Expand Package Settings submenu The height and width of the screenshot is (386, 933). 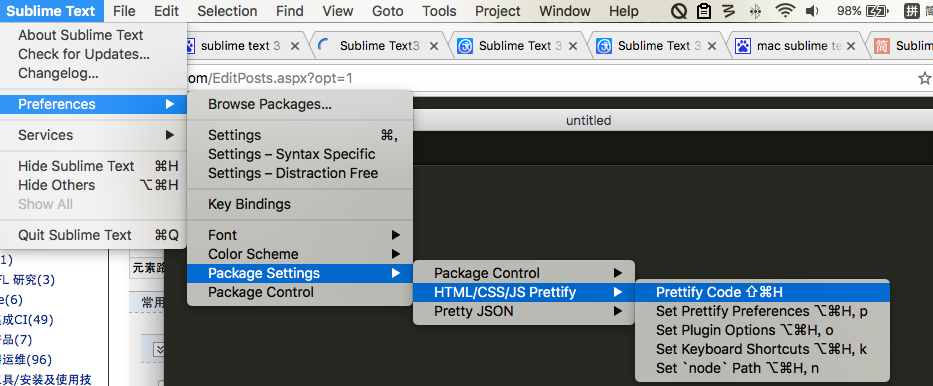300,273
